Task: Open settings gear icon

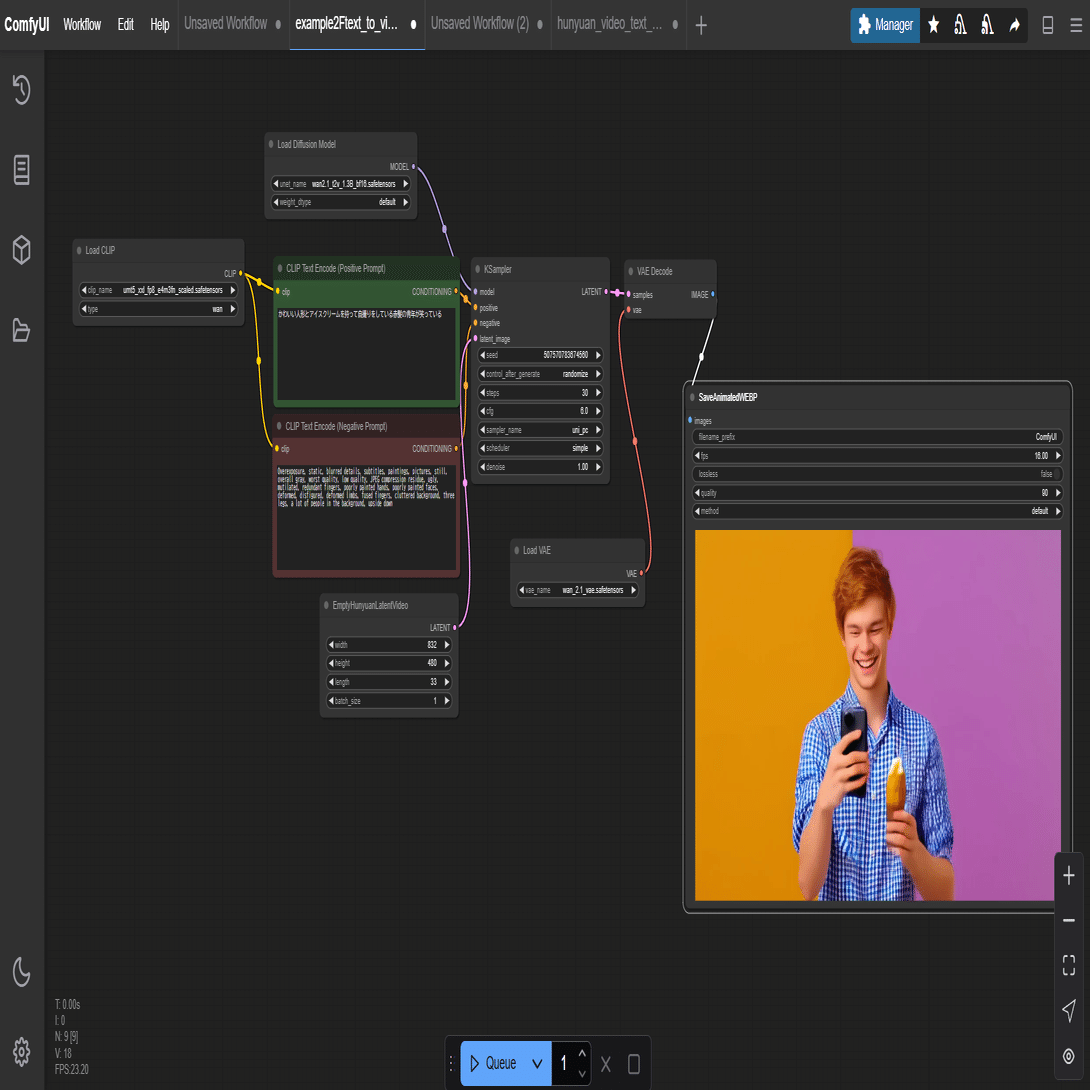Action: (22, 1052)
